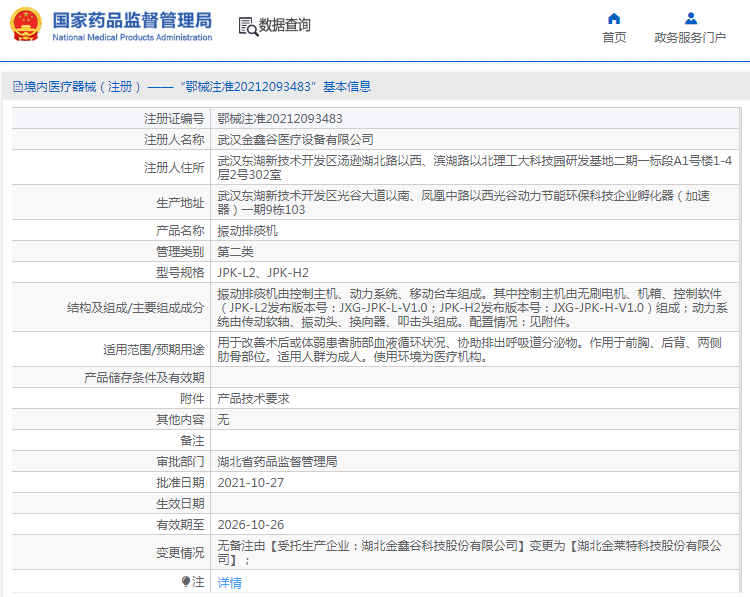Click the 生产地址 row label
The height and width of the screenshot is (597, 750).
point(180,203)
